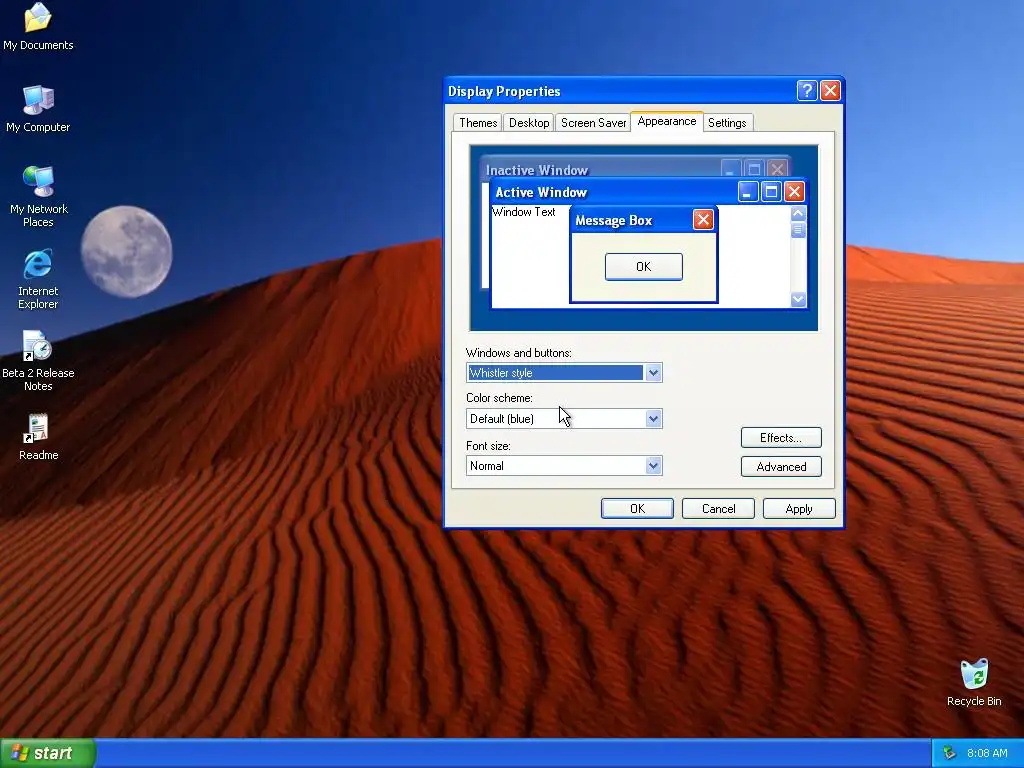Click the Effects... button
This screenshot has height=768, width=1024.
781,438
